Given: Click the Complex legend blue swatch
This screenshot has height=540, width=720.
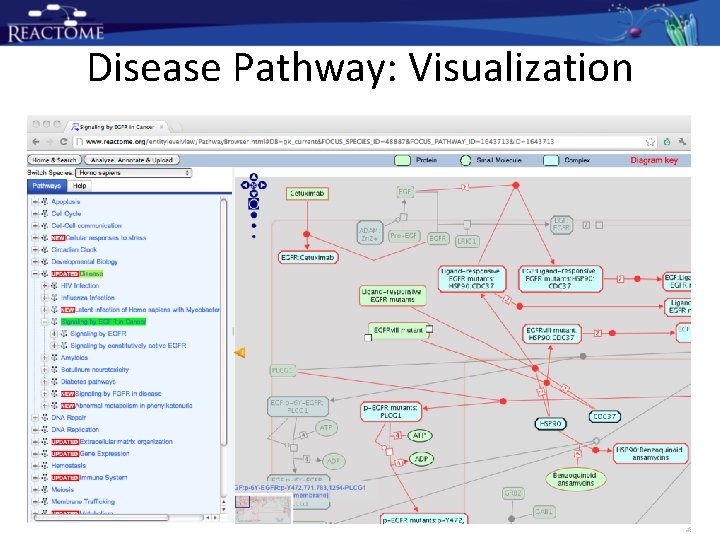Looking at the screenshot, I should coord(551,160).
